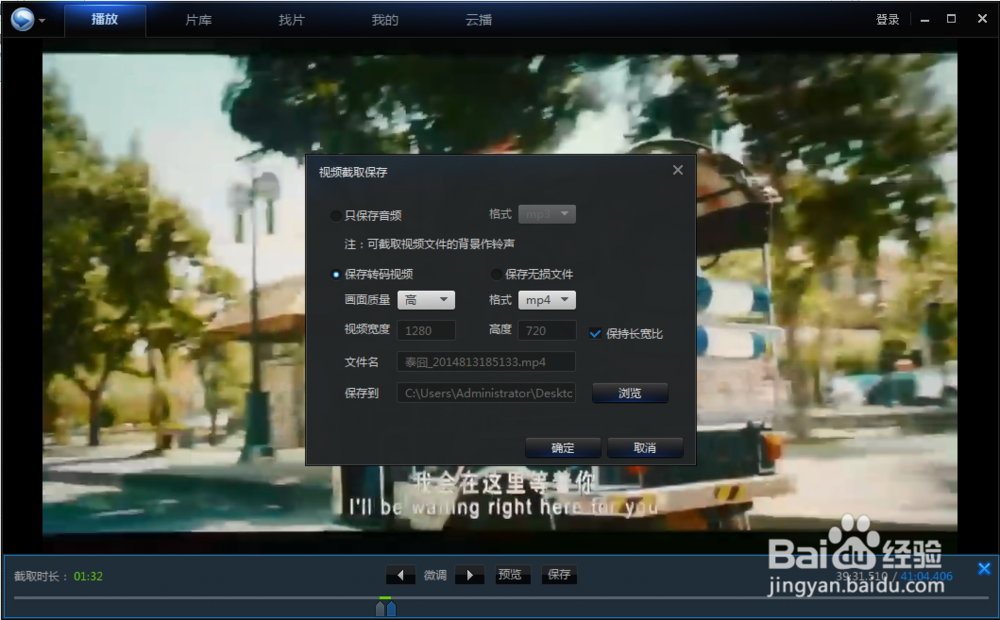This screenshot has width=1000, height=620.
Task: Click the 保存到 path field
Action: [x=486, y=393]
